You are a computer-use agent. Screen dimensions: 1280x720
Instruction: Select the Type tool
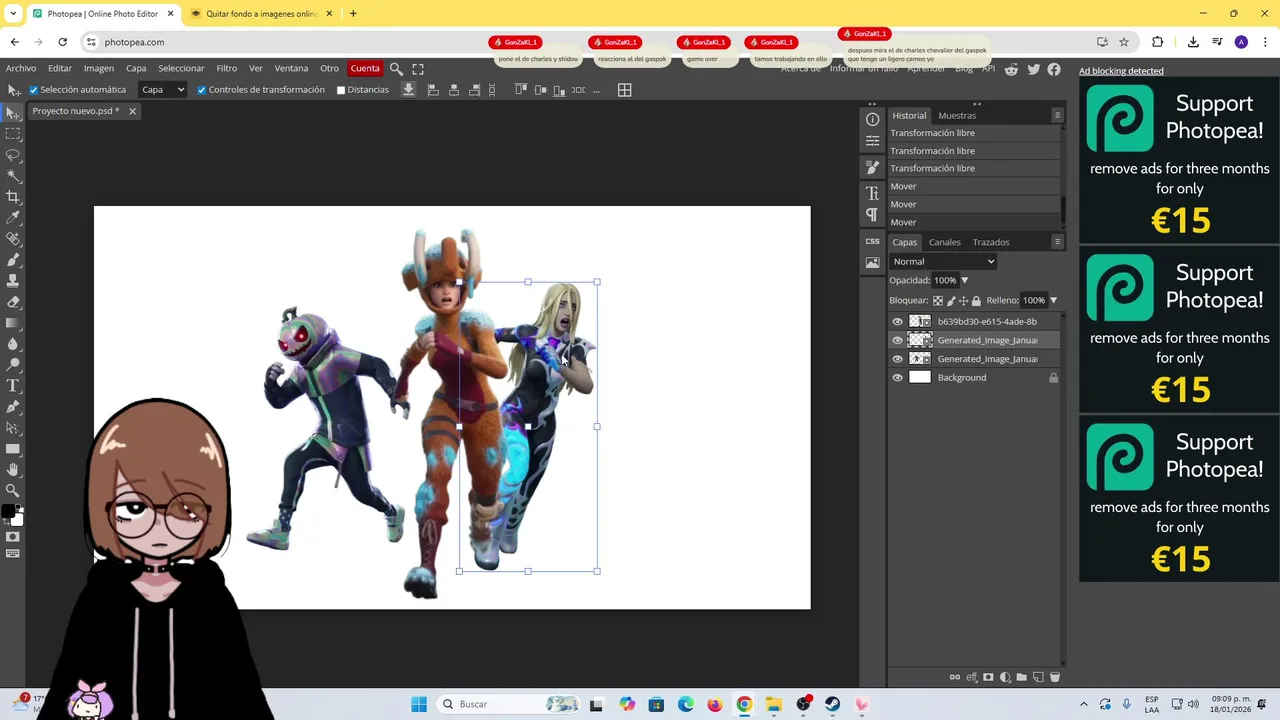(x=13, y=385)
